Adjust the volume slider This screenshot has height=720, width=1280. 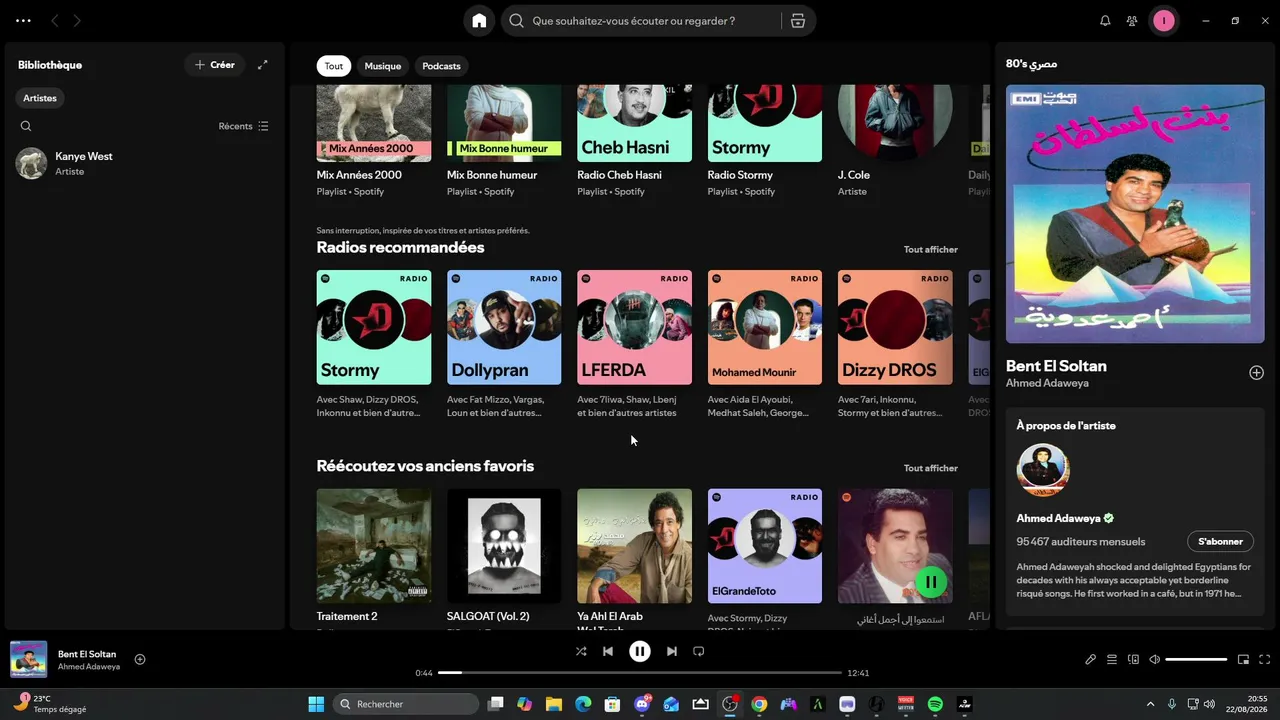[x=1196, y=659]
